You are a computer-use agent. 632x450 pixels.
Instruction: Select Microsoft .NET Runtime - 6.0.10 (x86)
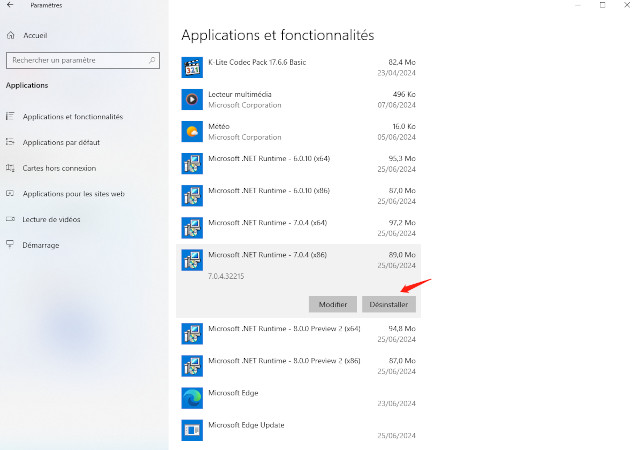point(269,190)
